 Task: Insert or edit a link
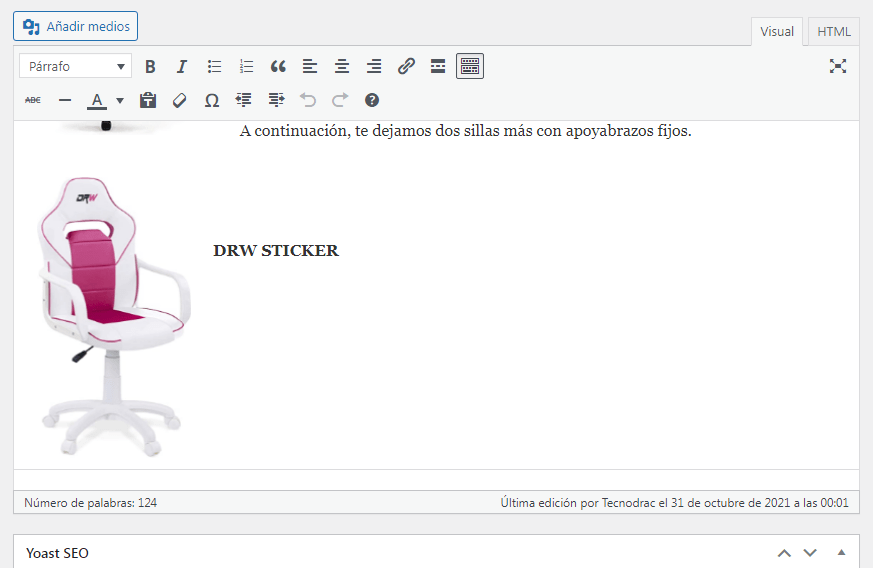(406, 66)
